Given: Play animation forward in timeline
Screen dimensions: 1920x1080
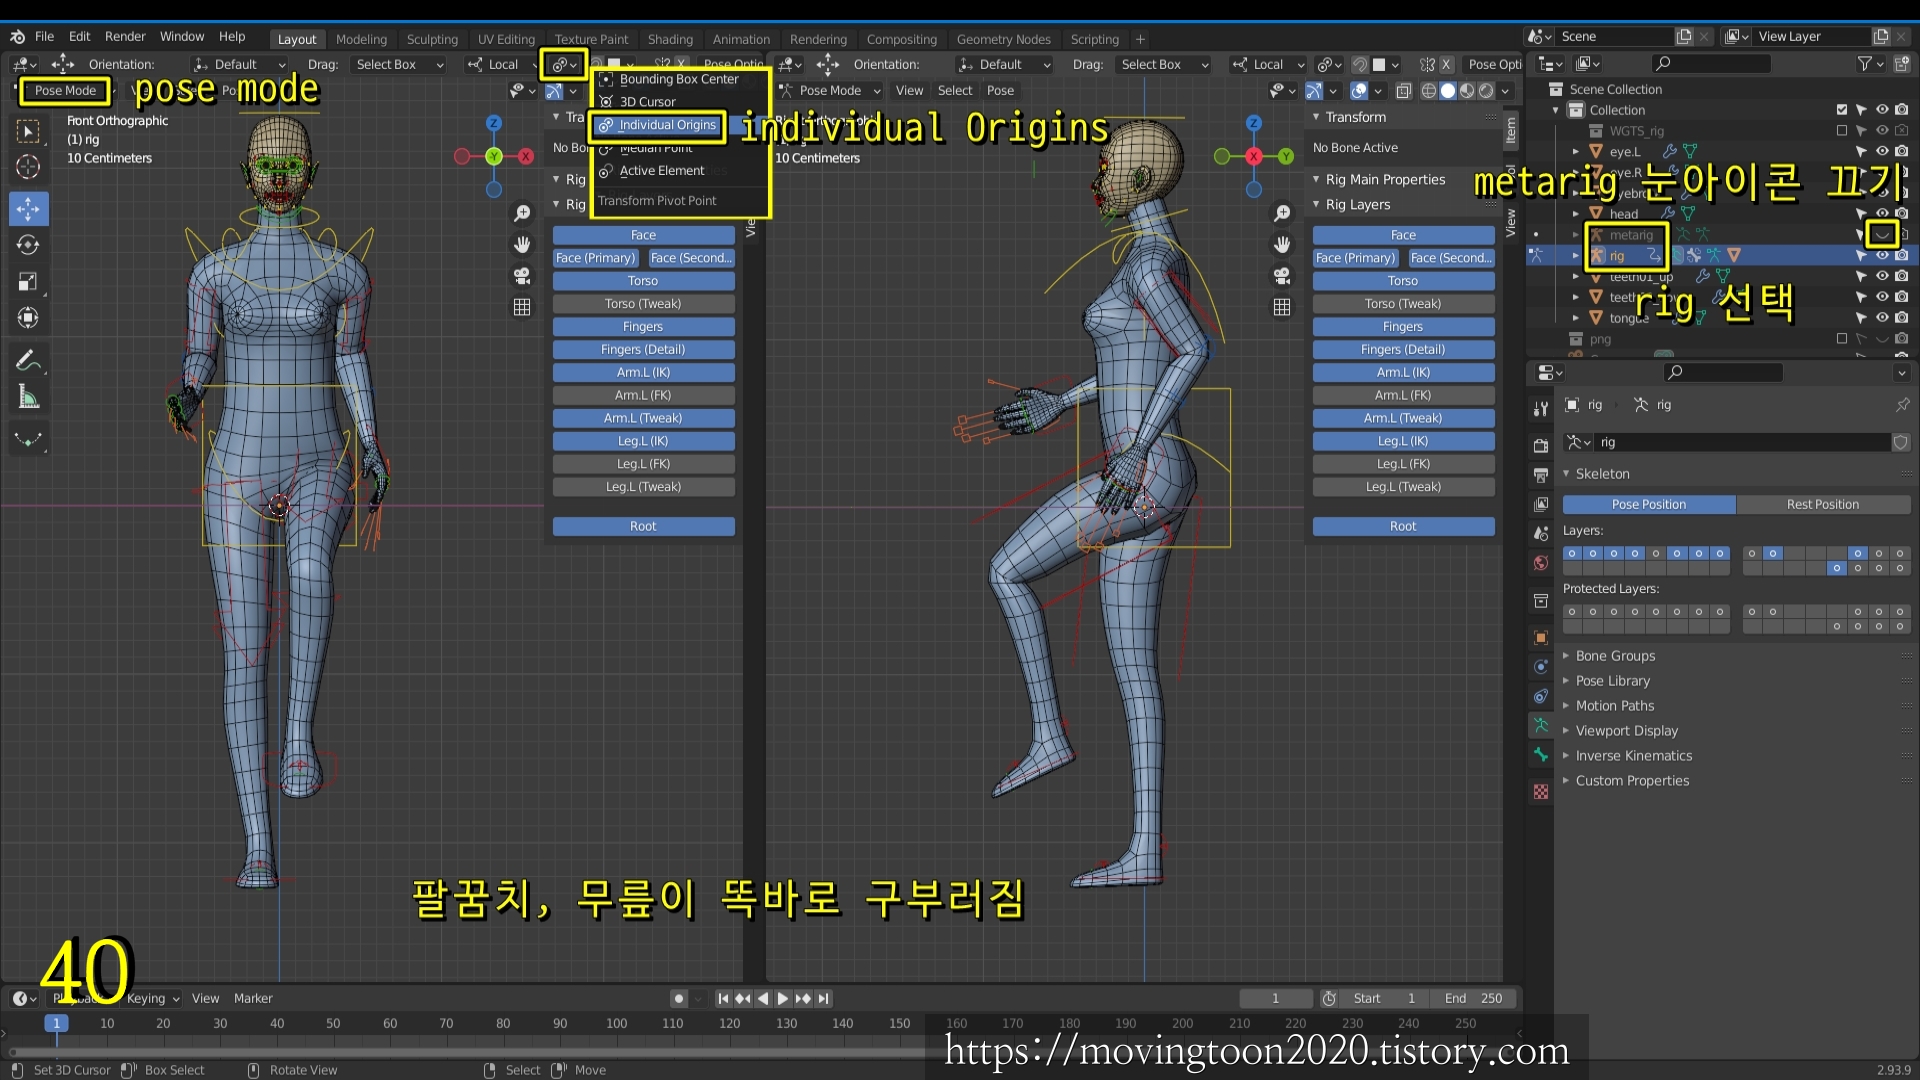Looking at the screenshot, I should pos(783,998).
